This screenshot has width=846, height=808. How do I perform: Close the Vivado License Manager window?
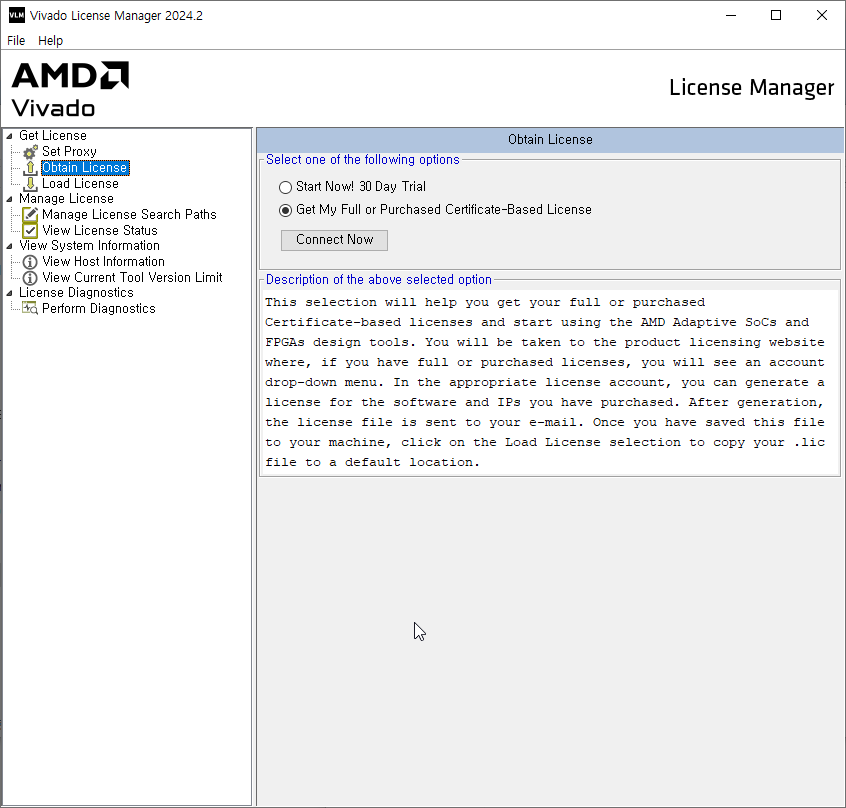[822, 15]
